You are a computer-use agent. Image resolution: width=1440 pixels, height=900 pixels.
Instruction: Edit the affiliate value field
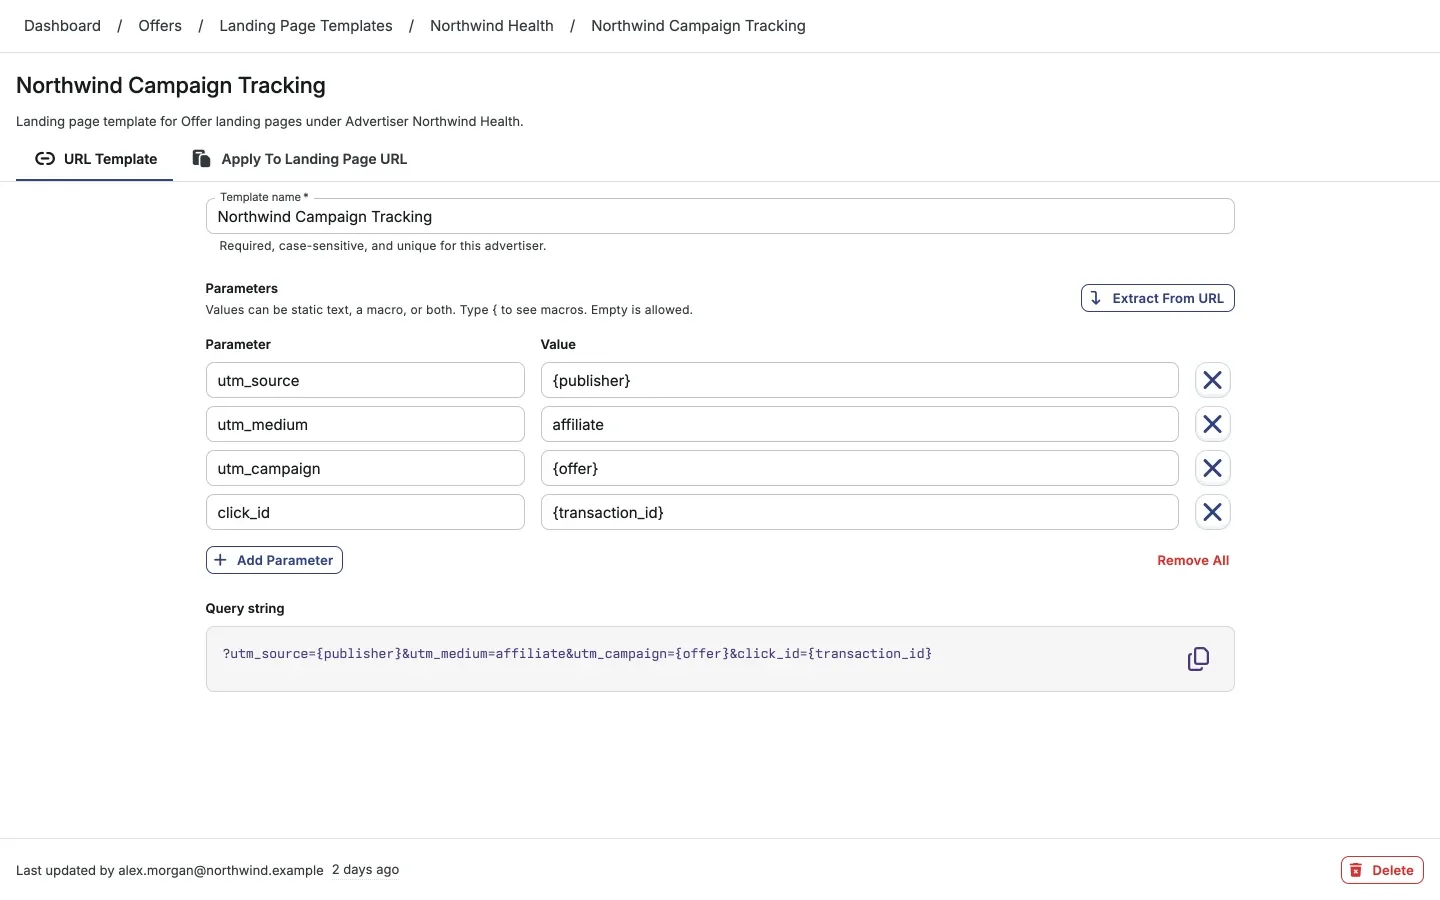860,424
